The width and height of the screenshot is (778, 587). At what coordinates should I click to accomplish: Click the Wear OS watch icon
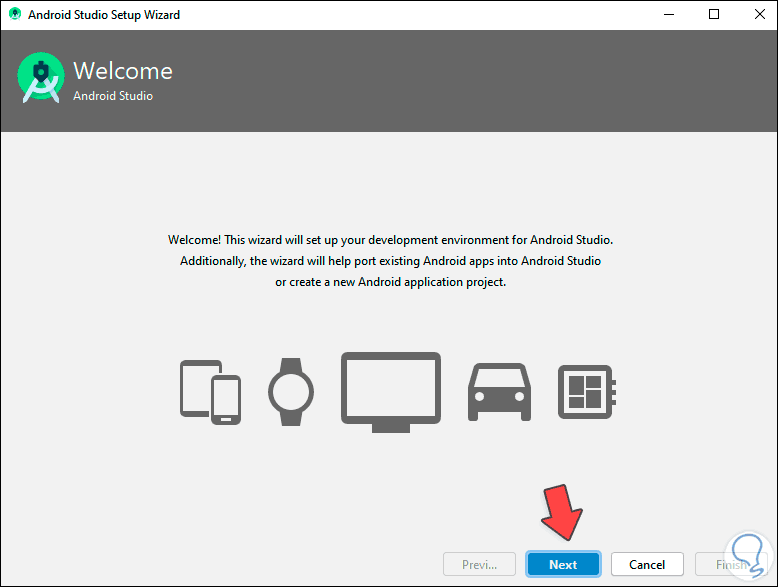(291, 392)
